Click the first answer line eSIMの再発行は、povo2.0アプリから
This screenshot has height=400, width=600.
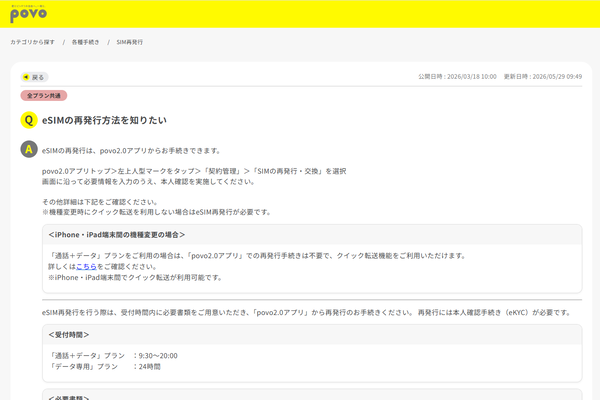pos(131,151)
